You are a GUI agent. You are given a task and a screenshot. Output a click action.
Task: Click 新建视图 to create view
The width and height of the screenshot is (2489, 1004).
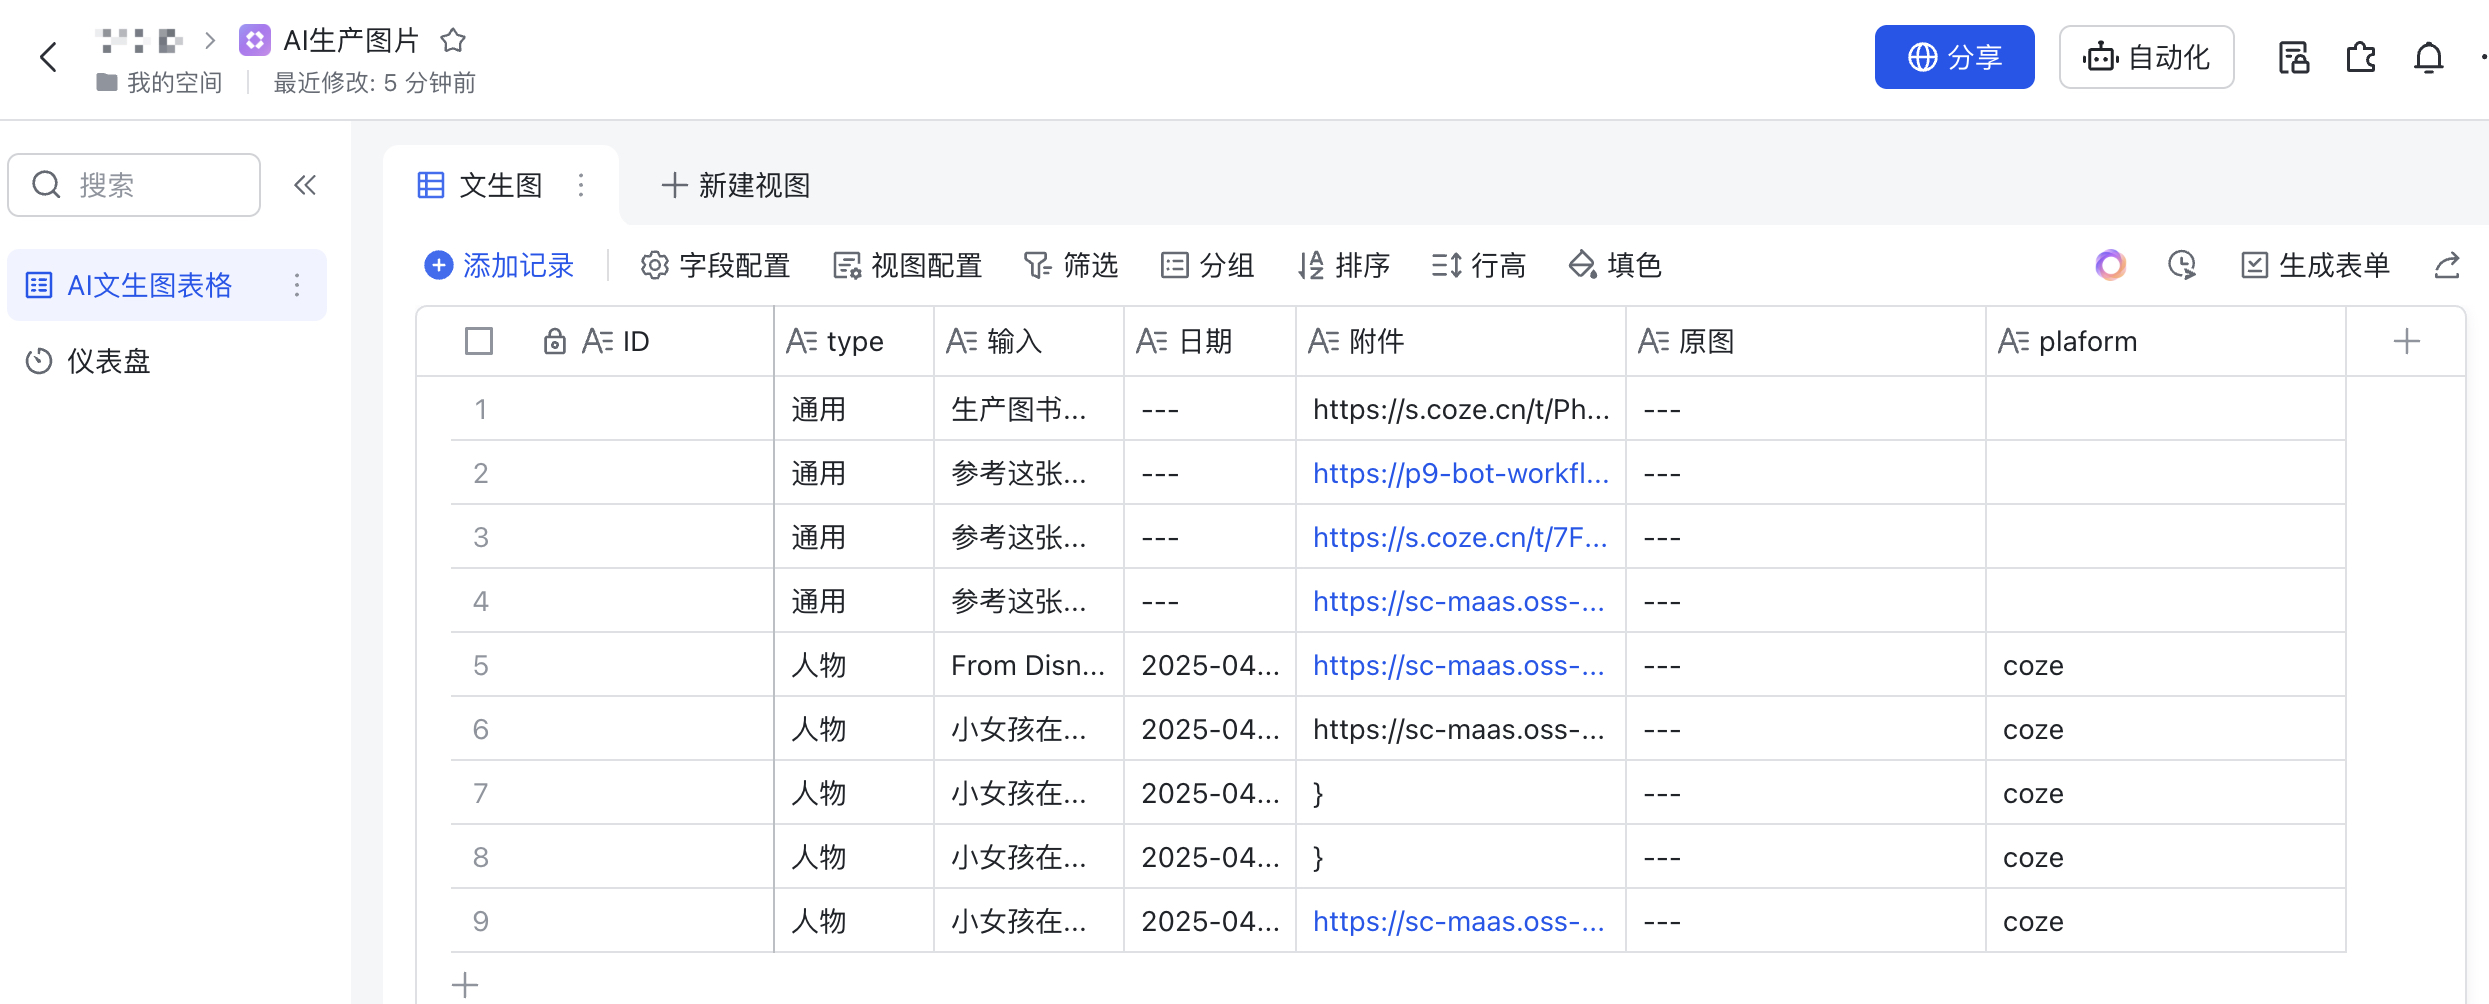pyautogui.click(x=735, y=185)
